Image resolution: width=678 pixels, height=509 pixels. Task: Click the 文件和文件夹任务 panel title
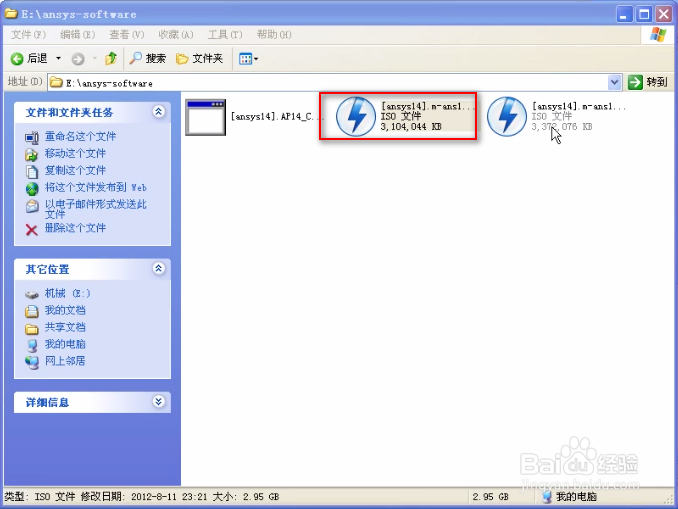69,112
